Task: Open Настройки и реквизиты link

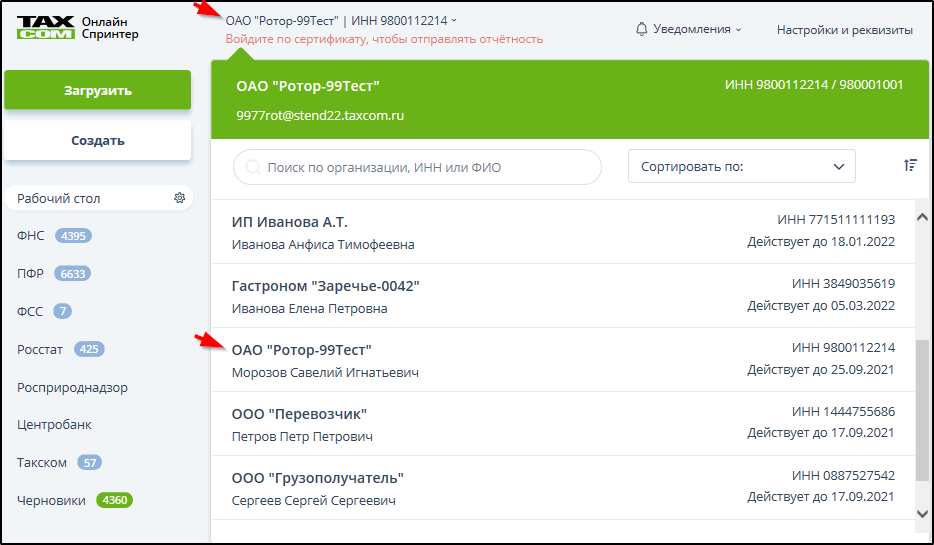Action: pos(844,30)
